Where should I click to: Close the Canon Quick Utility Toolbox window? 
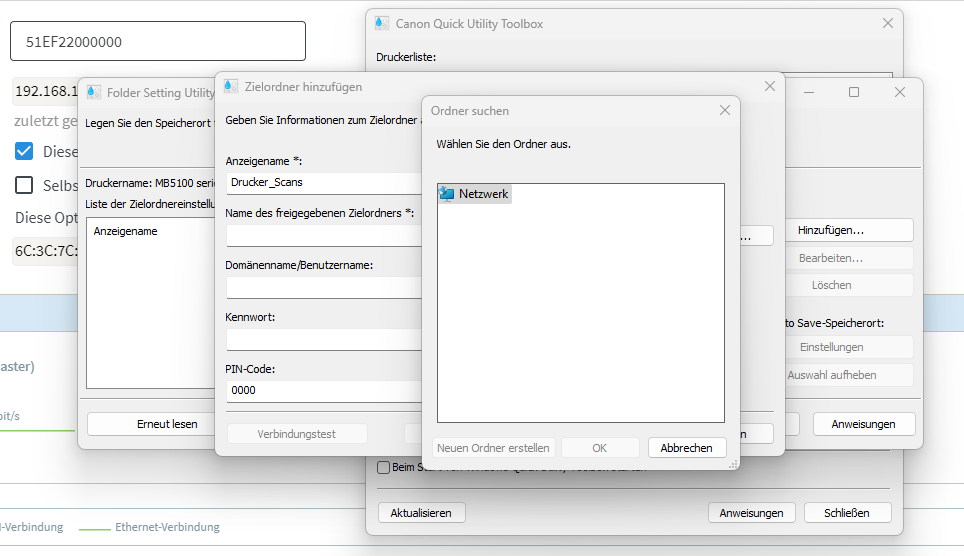click(x=888, y=23)
